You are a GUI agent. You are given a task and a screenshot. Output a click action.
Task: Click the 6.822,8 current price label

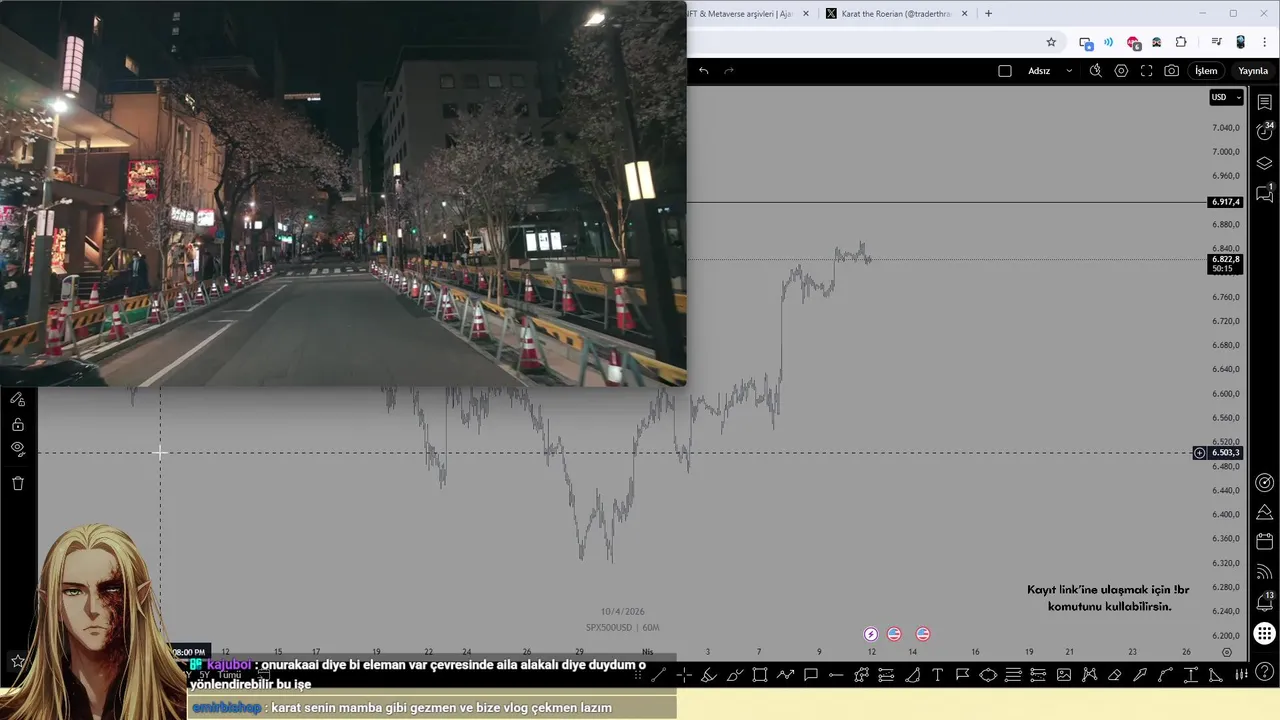(x=1226, y=260)
